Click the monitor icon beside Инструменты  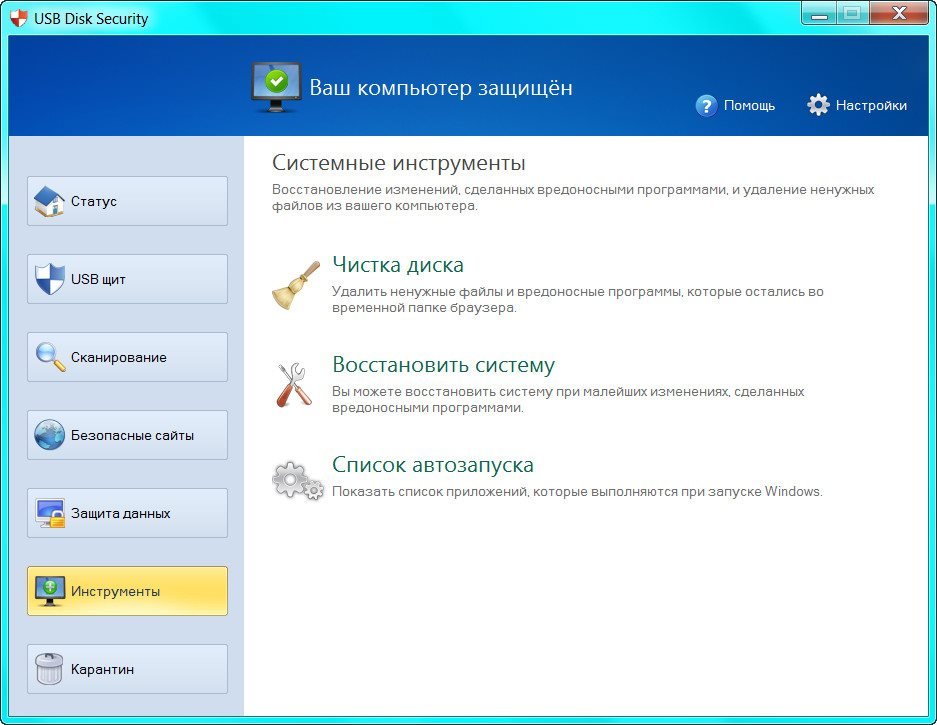(50, 591)
